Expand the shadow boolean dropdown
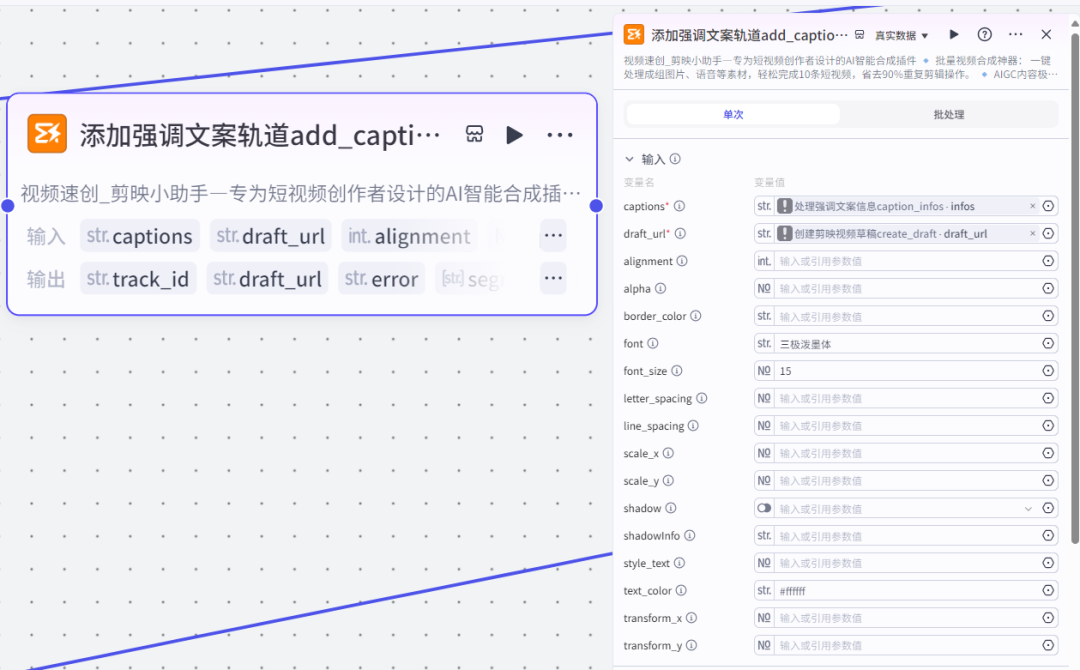 [1028, 509]
